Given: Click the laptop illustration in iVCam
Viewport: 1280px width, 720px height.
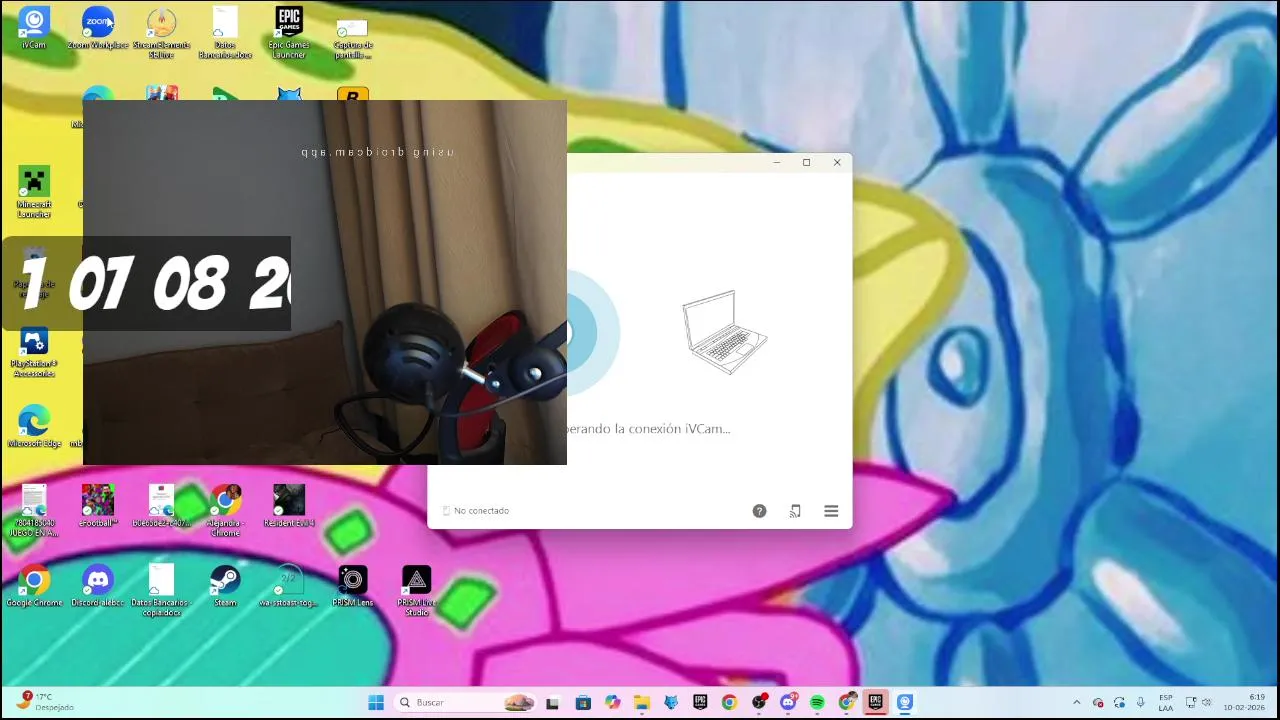Looking at the screenshot, I should pyautogui.click(x=725, y=332).
